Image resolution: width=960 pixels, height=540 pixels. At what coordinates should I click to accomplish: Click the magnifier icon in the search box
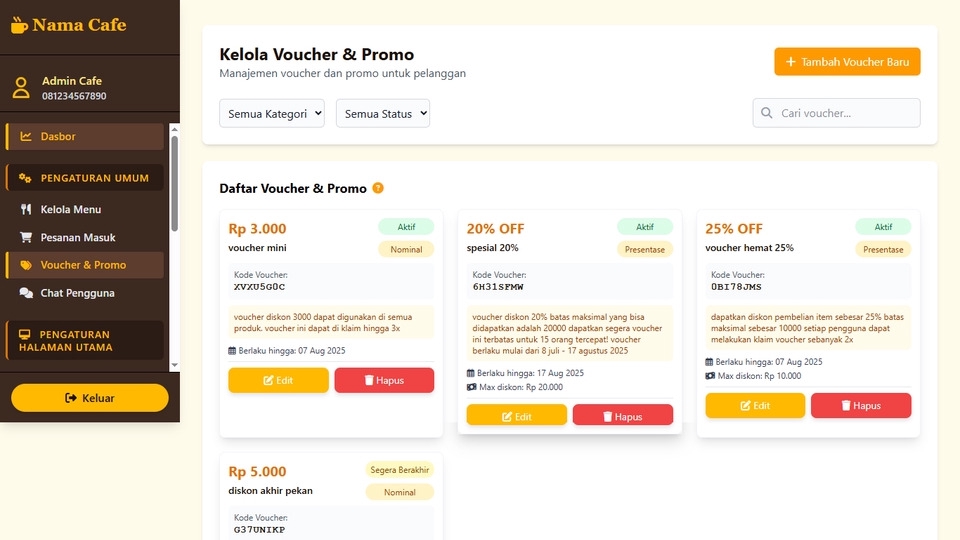767,114
